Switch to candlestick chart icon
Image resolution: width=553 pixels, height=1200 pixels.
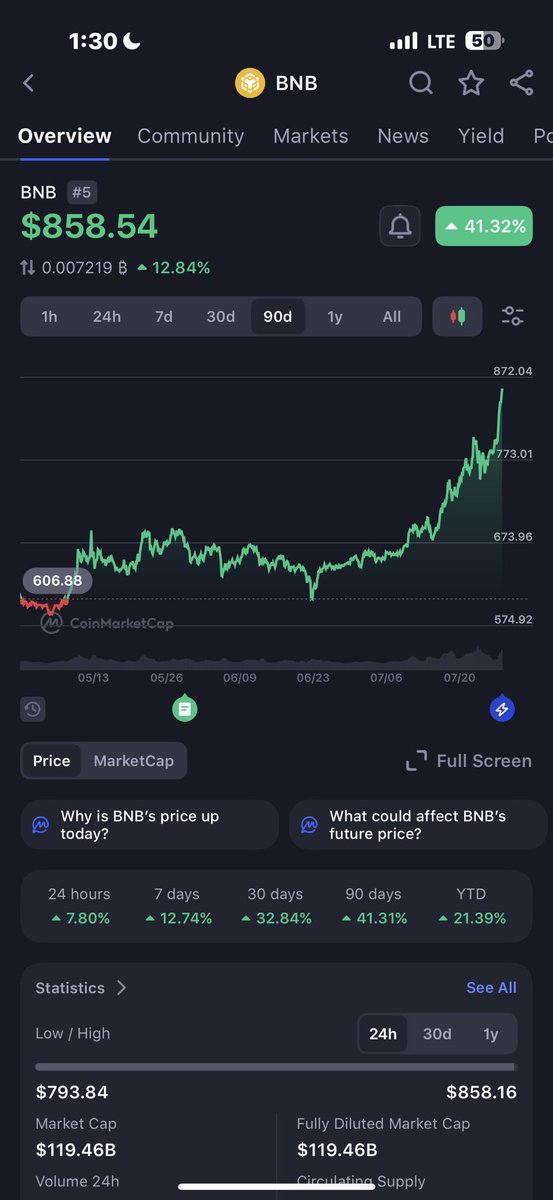458,316
